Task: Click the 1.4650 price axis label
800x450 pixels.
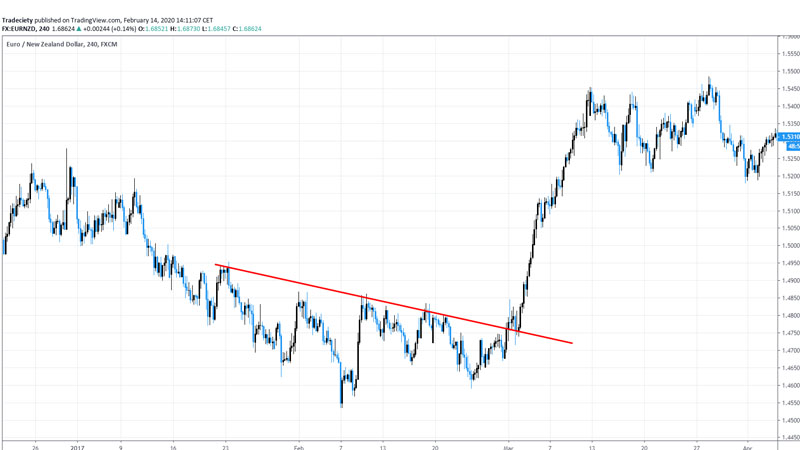Action: pyautogui.click(x=791, y=368)
